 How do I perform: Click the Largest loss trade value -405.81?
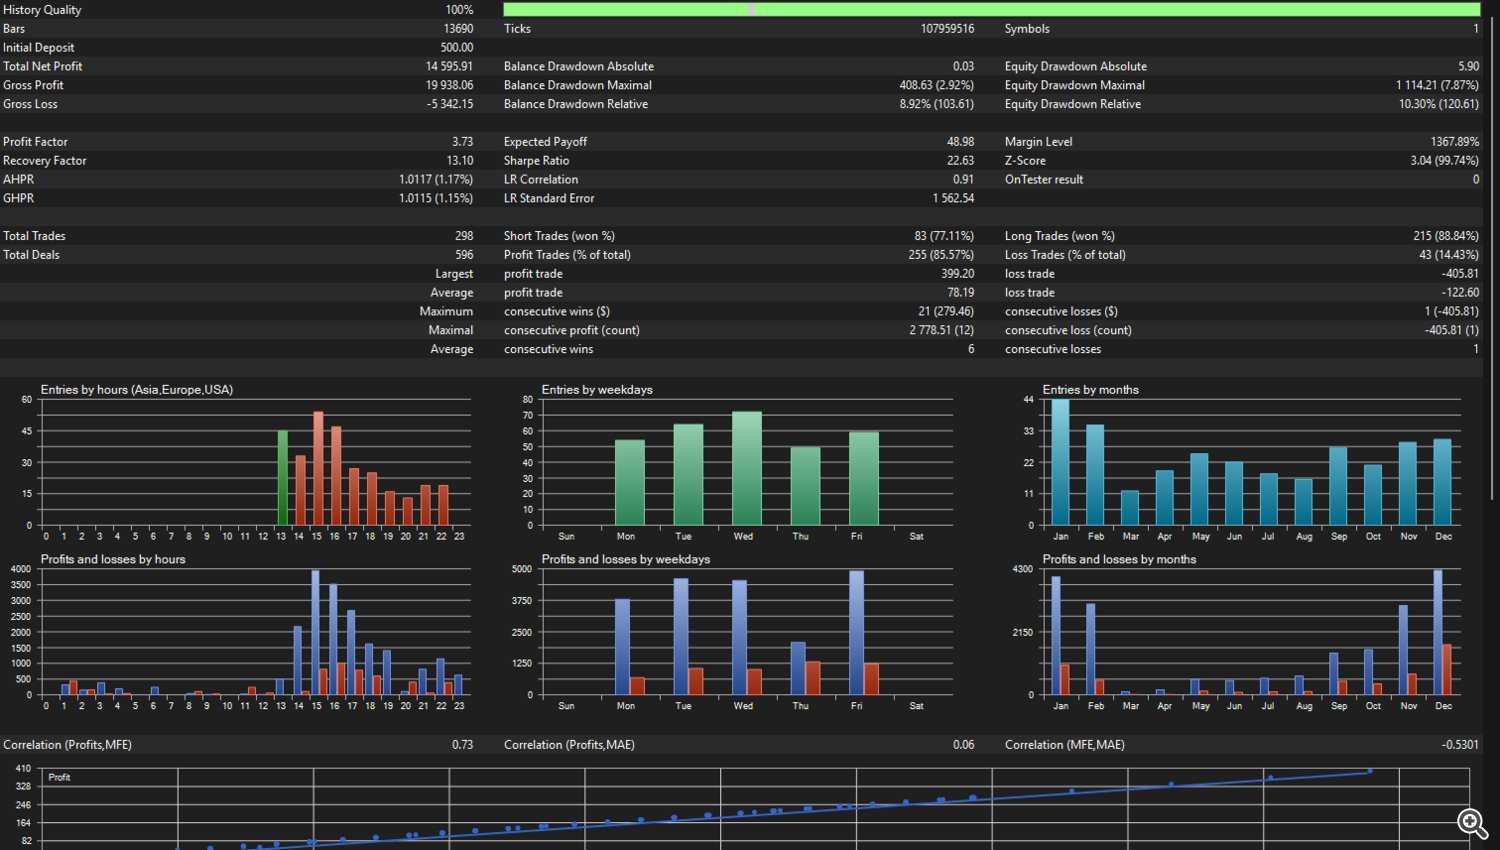[x=1460, y=274]
